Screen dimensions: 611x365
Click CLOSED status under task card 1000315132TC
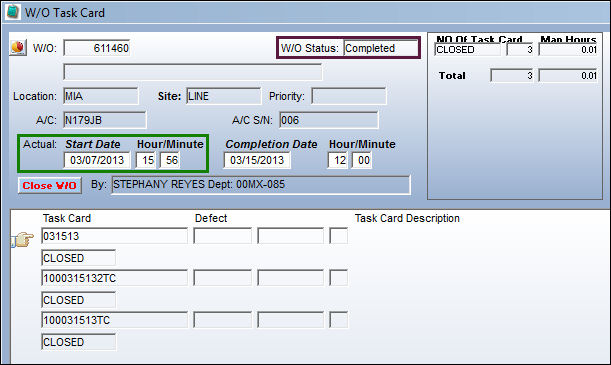click(78, 300)
